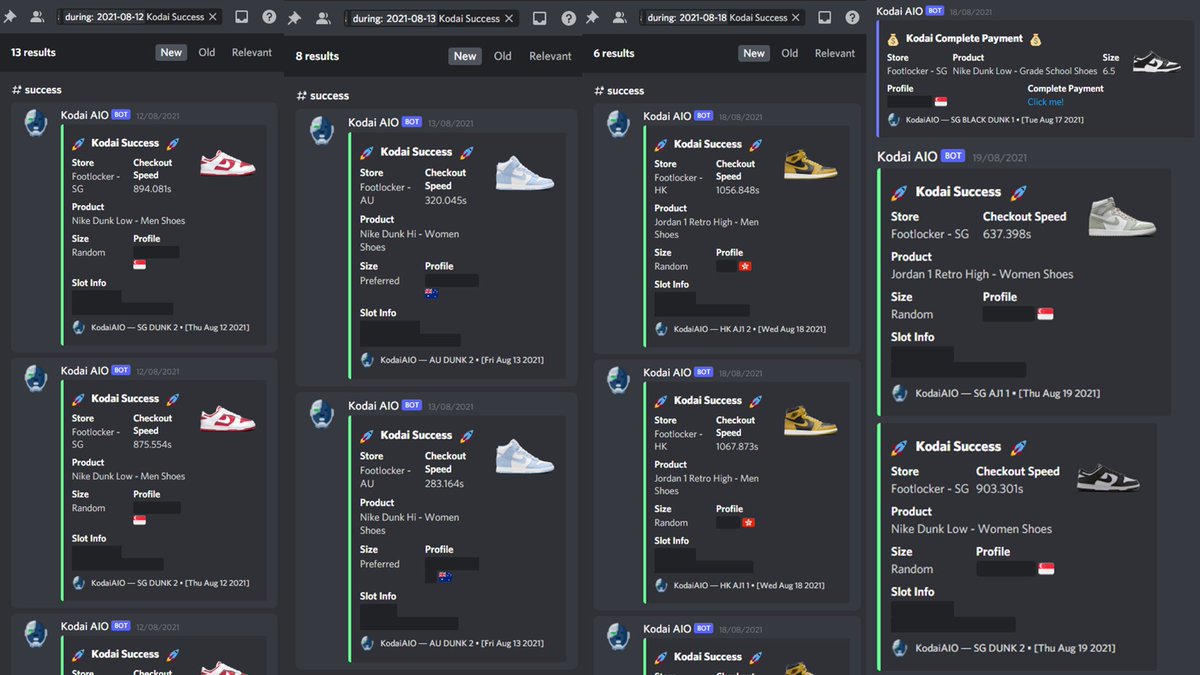Click the '13 results' count label
Image resolution: width=1200 pixels, height=675 pixels.
point(33,52)
